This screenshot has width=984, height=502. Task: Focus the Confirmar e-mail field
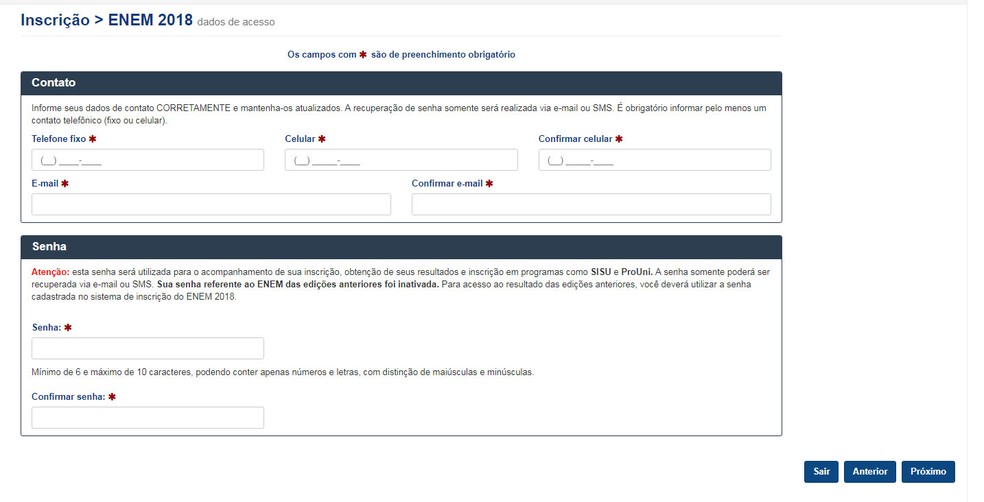point(591,205)
